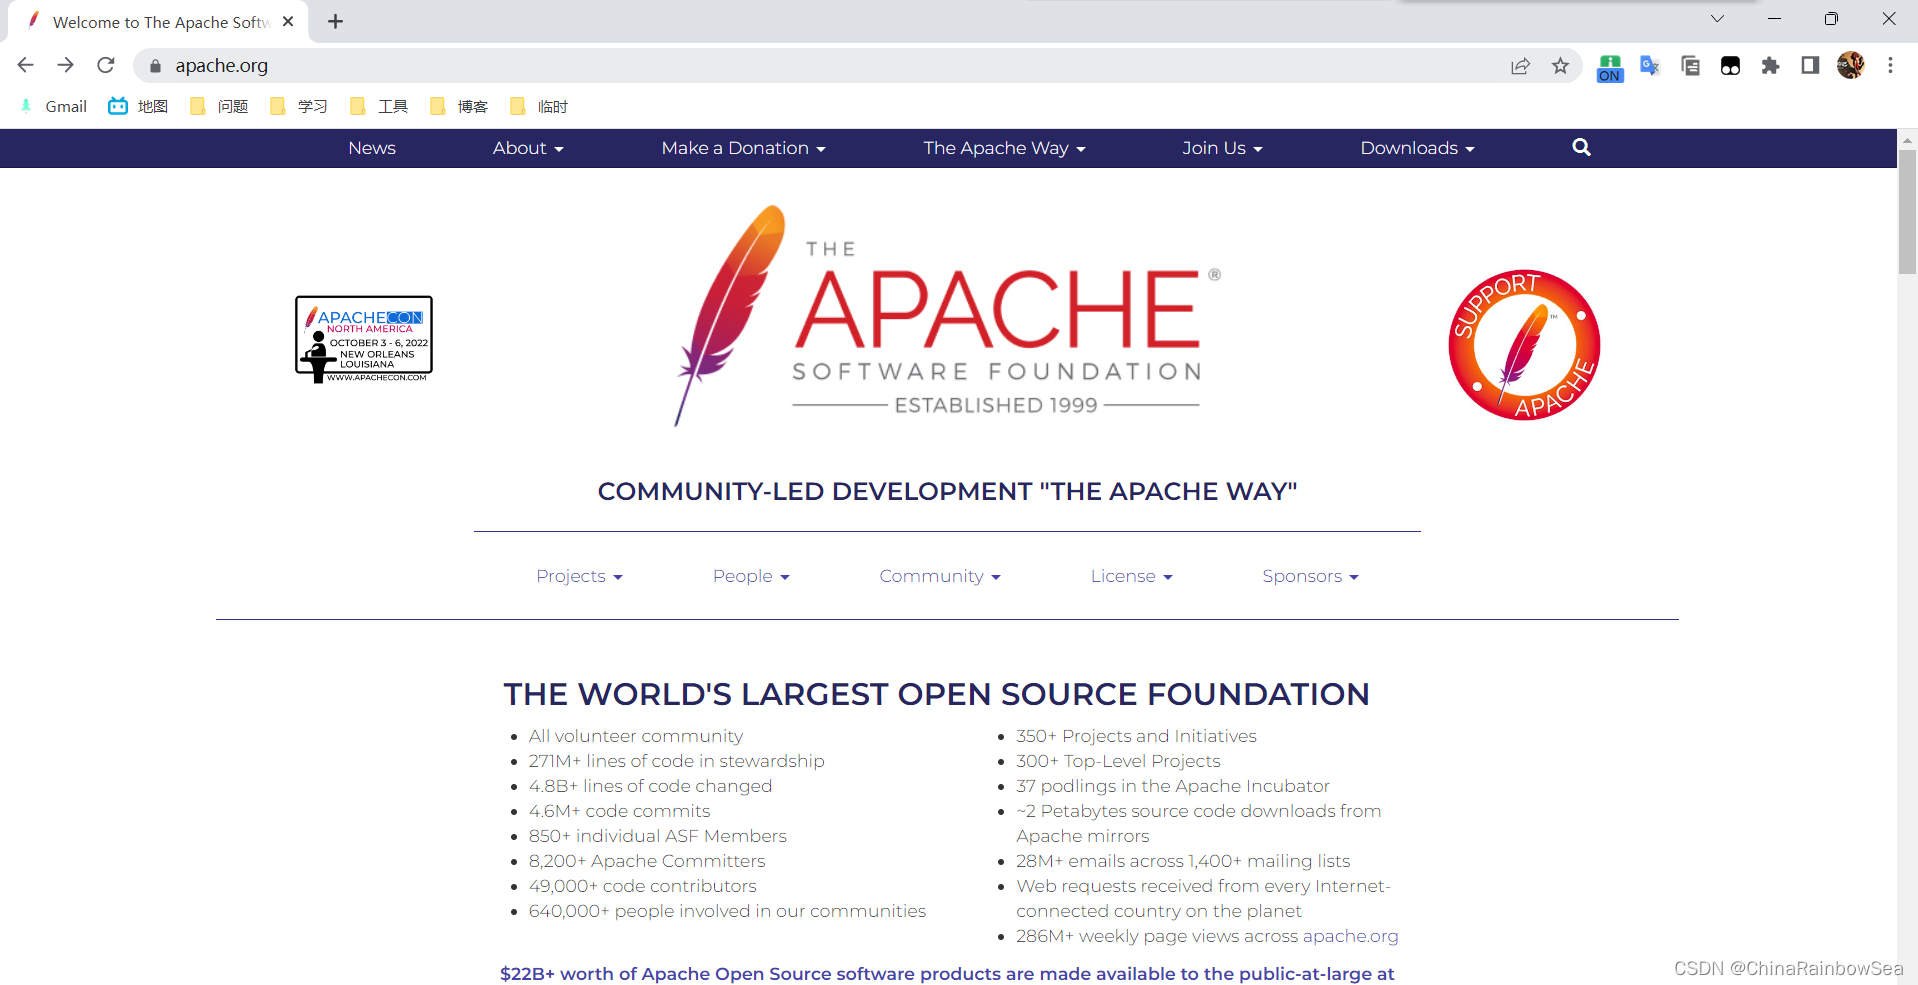
Task: Click the copy-pages extension icon
Action: (x=1690, y=66)
